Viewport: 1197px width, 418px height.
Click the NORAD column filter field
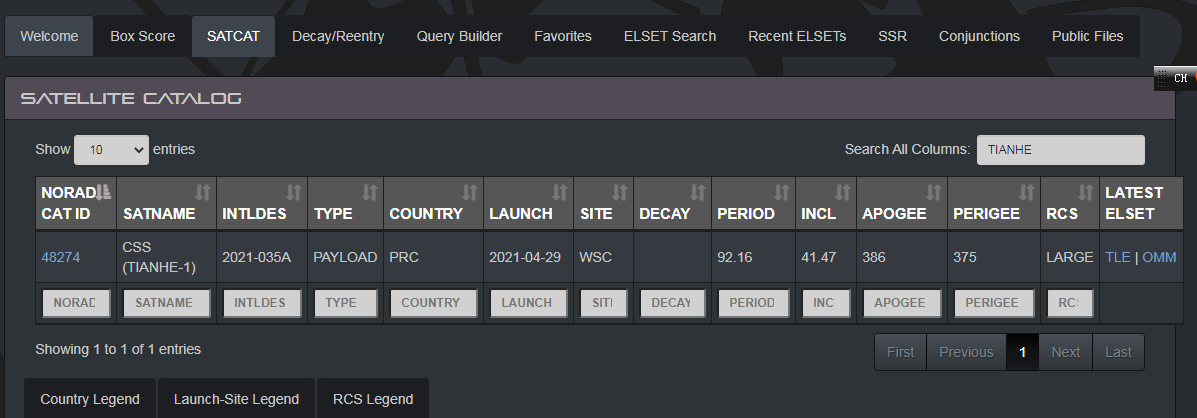click(x=76, y=303)
